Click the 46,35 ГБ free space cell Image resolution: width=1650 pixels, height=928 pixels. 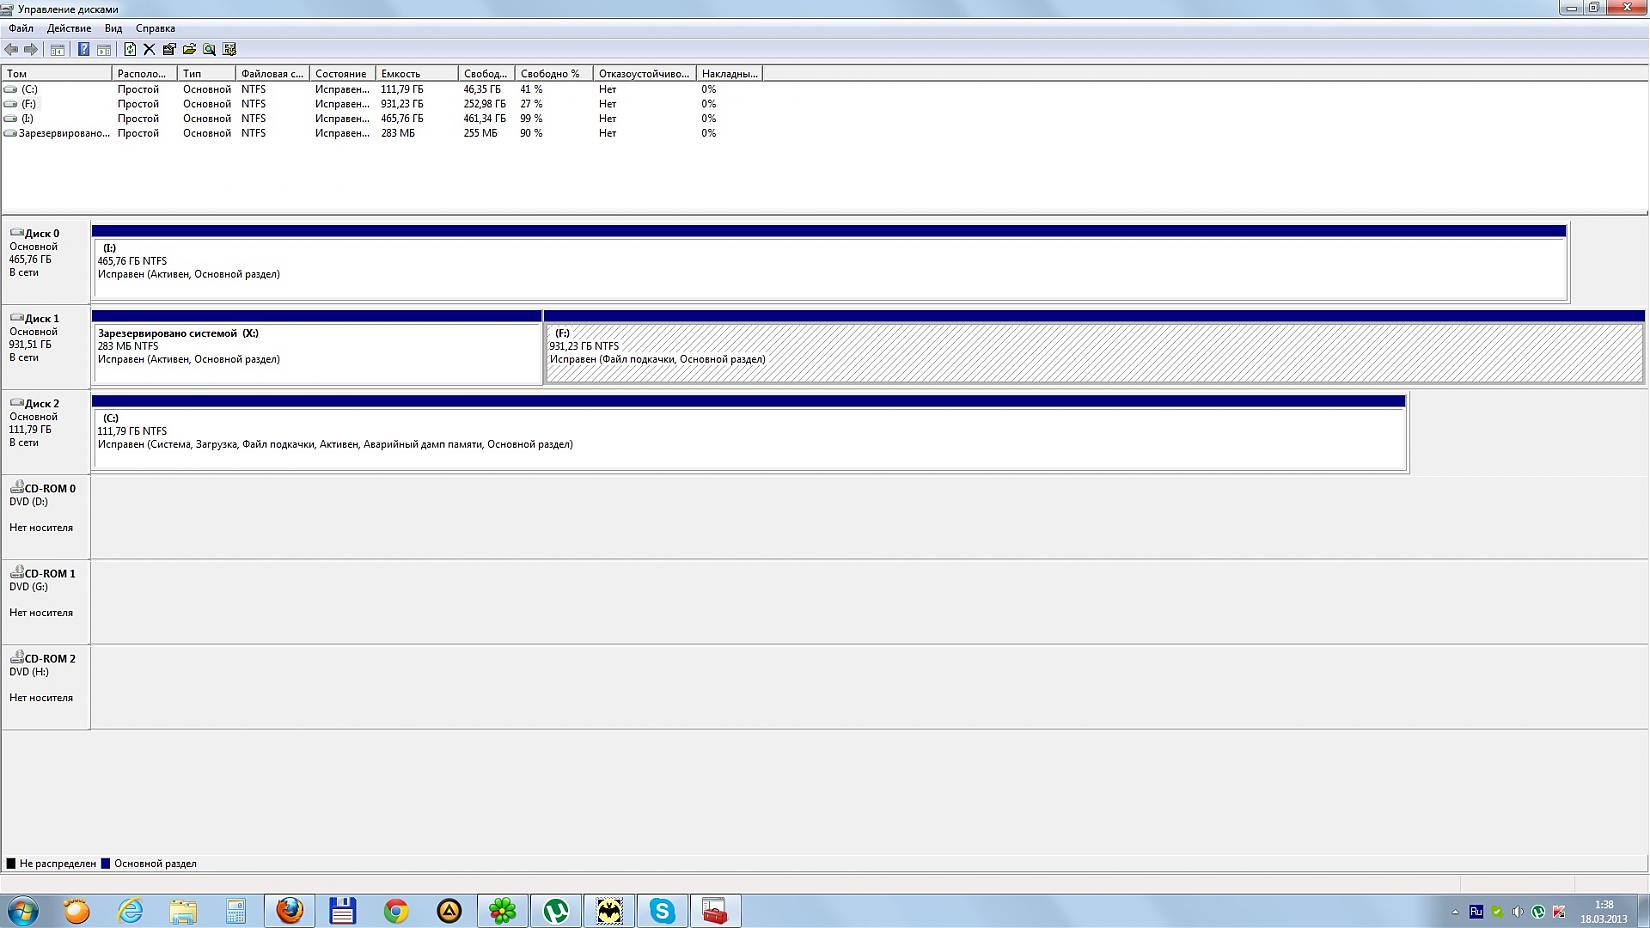[482, 89]
